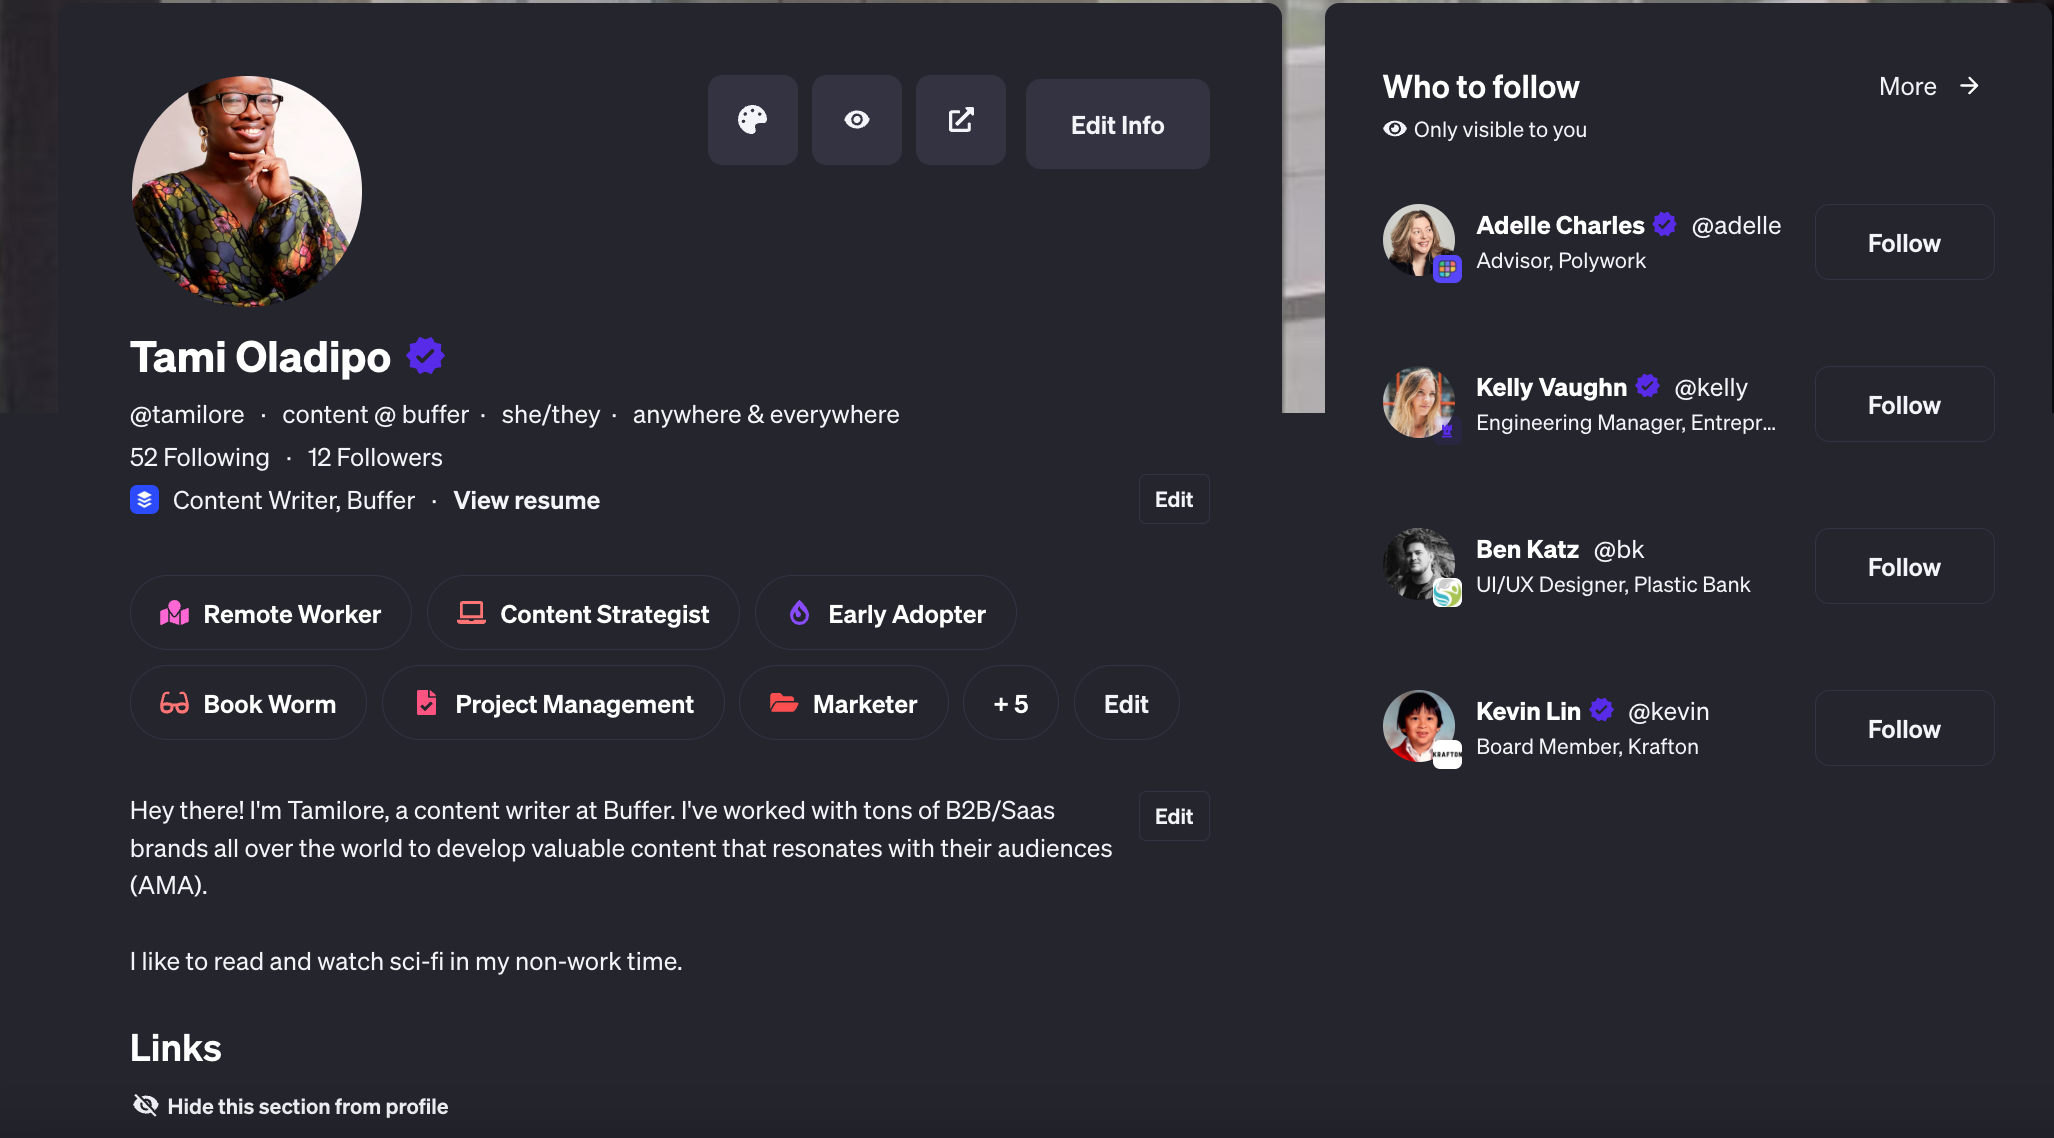Click the Edit Info button
This screenshot has height=1138, width=2054.
pos(1117,124)
